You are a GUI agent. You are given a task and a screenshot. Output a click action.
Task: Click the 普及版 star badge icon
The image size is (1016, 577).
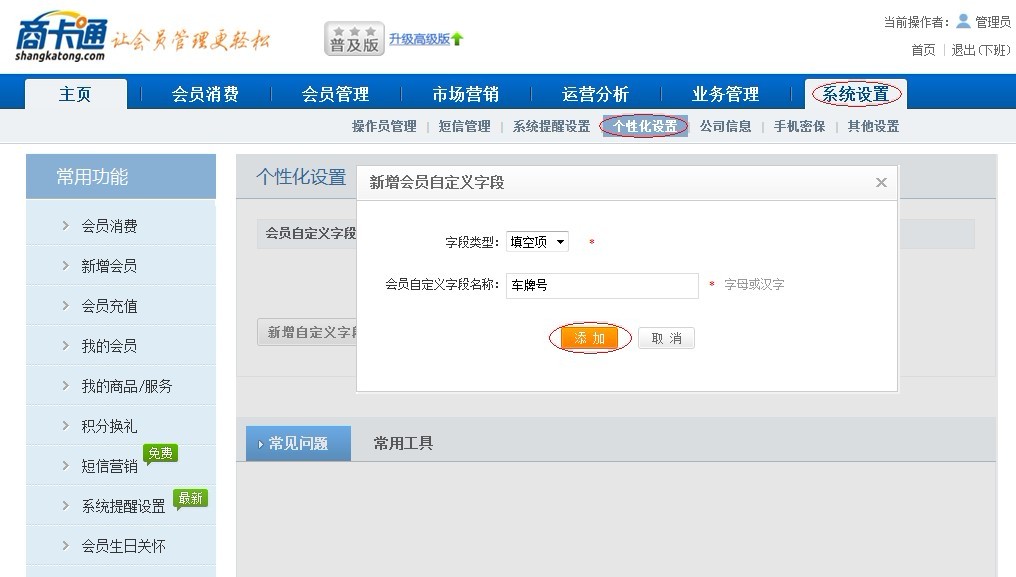click(x=354, y=39)
